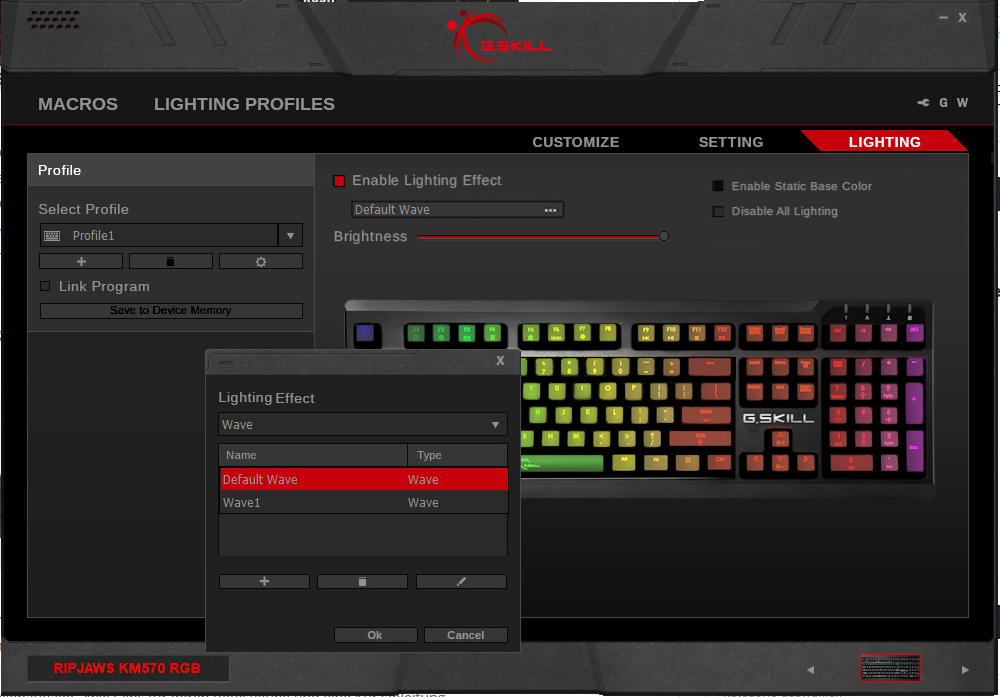Edit the lighting effect with the pencil icon
Image resolution: width=1000 pixels, height=697 pixels.
click(461, 581)
